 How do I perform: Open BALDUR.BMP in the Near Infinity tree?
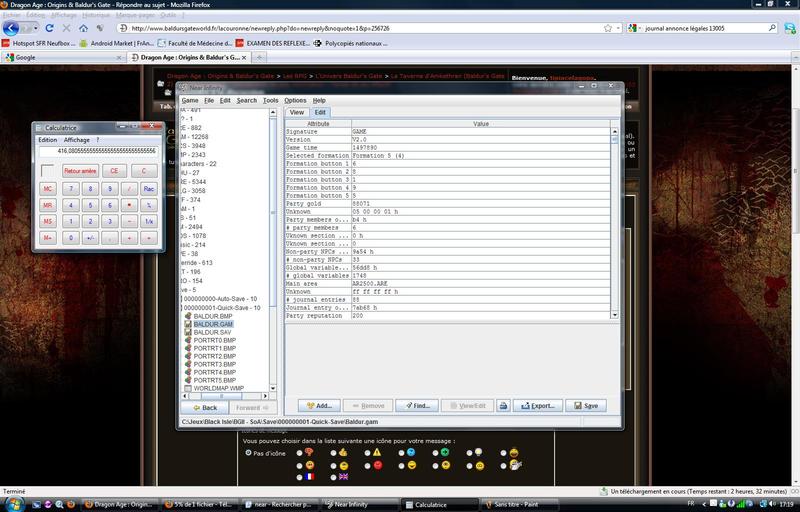tap(212, 316)
